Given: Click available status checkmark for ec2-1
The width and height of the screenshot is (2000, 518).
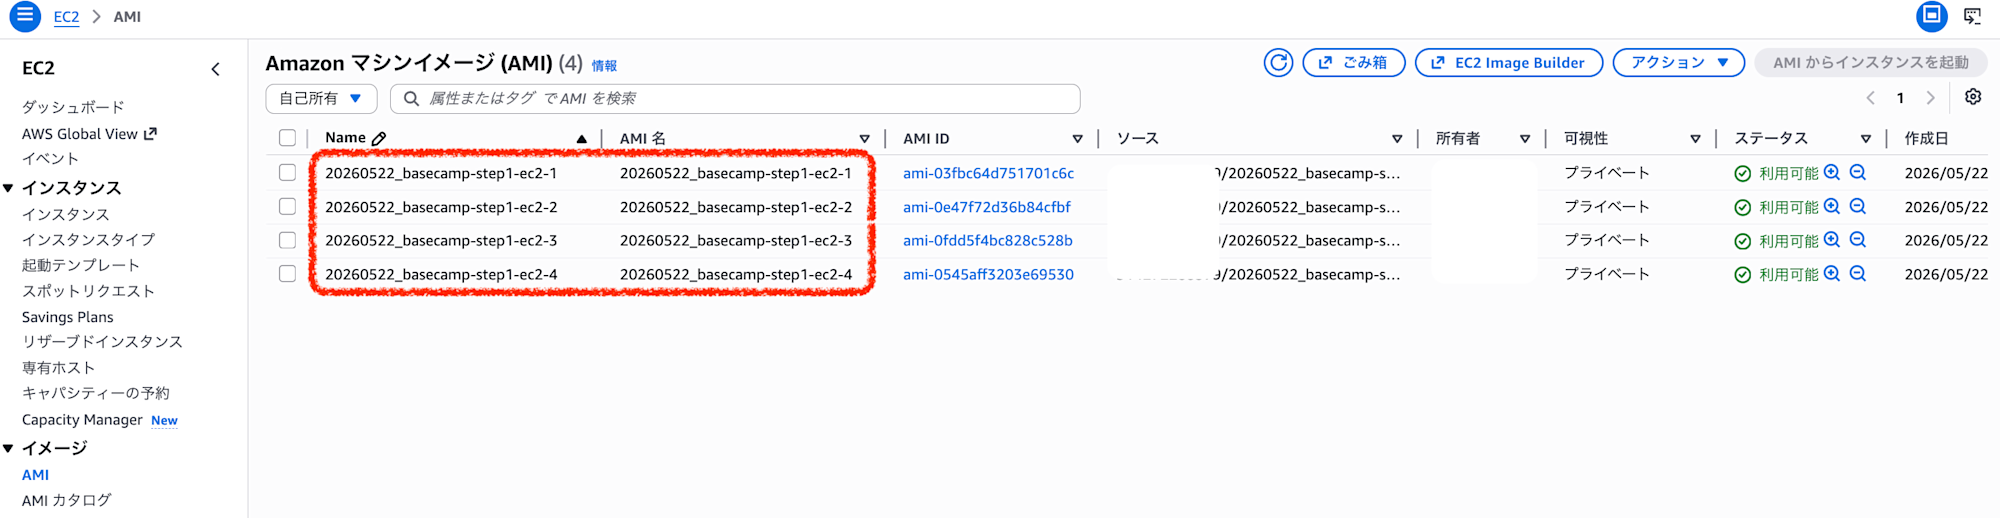Looking at the screenshot, I should pos(1742,174).
